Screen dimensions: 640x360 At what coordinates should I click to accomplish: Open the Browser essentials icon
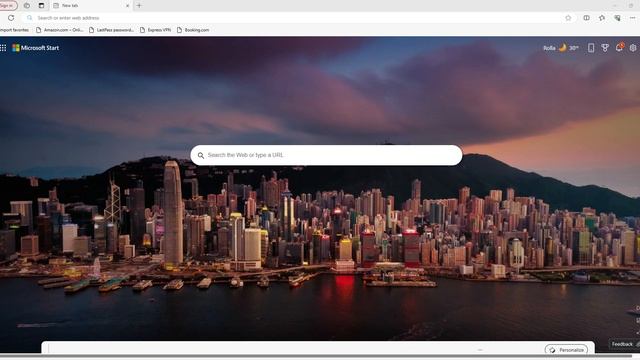pyautogui.click(x=618, y=18)
